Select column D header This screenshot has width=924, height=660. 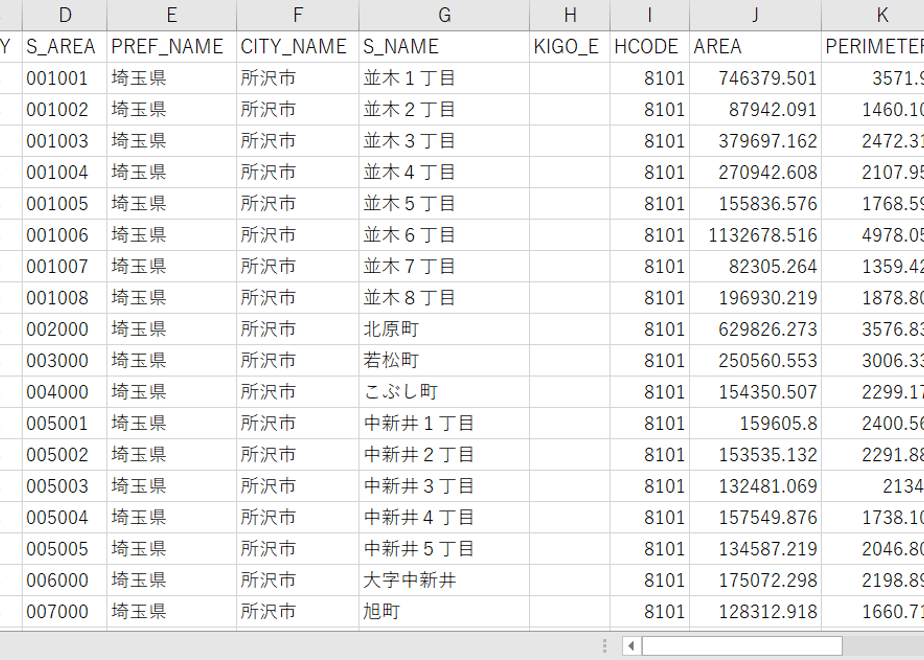(65, 15)
